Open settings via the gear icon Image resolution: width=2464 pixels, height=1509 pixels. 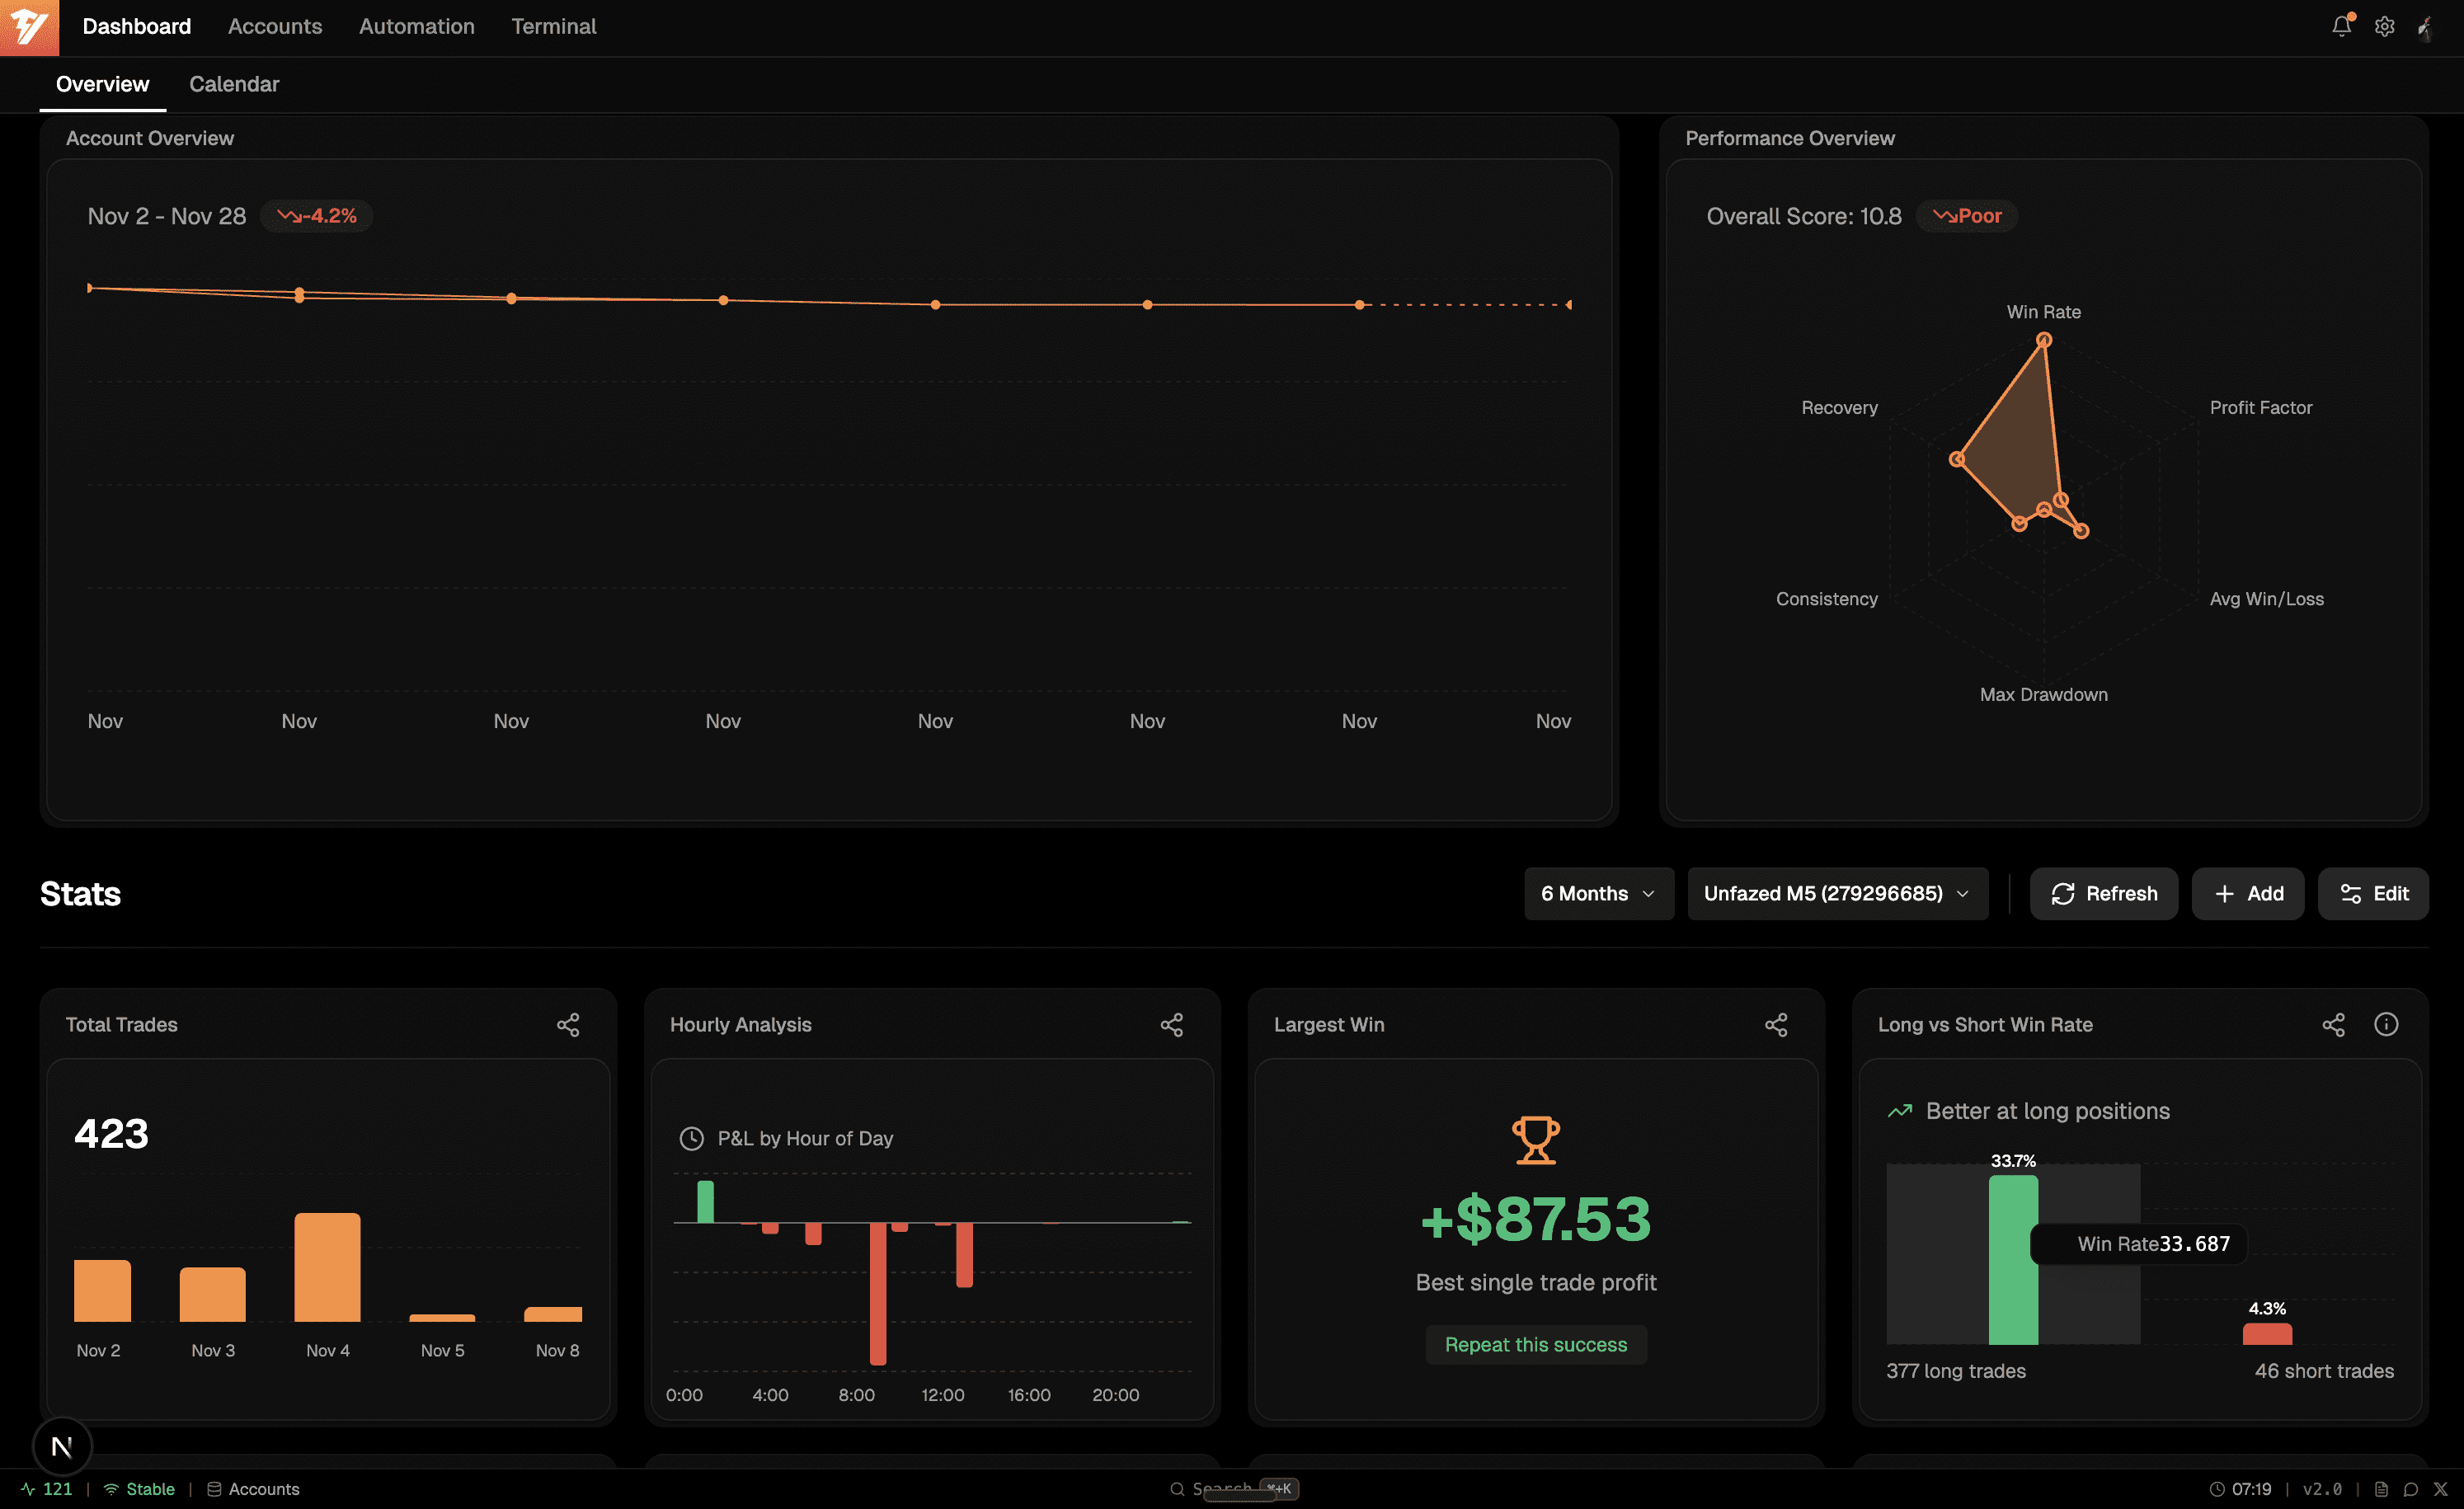[2384, 27]
